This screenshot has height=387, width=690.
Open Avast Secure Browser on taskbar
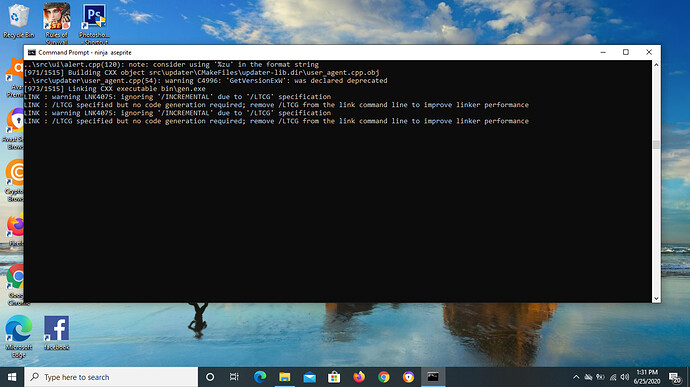click(408, 377)
